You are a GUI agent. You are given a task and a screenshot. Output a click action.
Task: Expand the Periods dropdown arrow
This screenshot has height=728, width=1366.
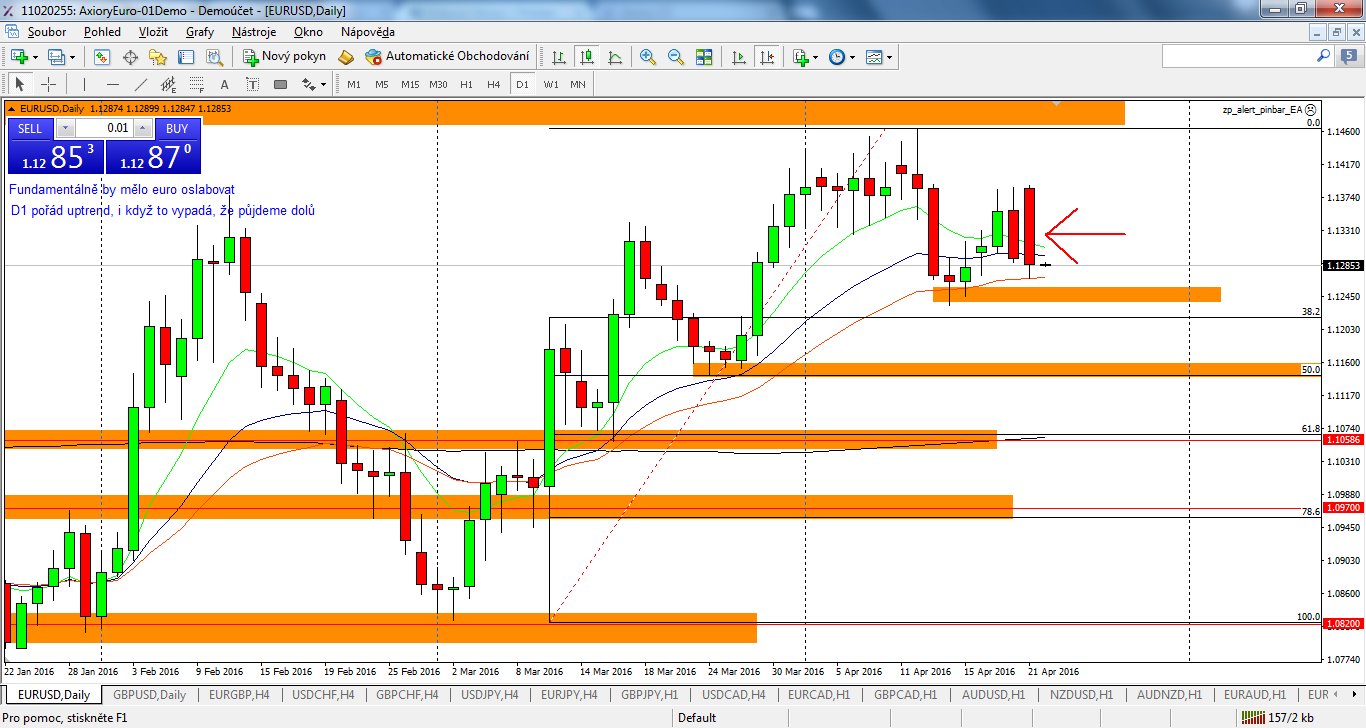click(853, 57)
